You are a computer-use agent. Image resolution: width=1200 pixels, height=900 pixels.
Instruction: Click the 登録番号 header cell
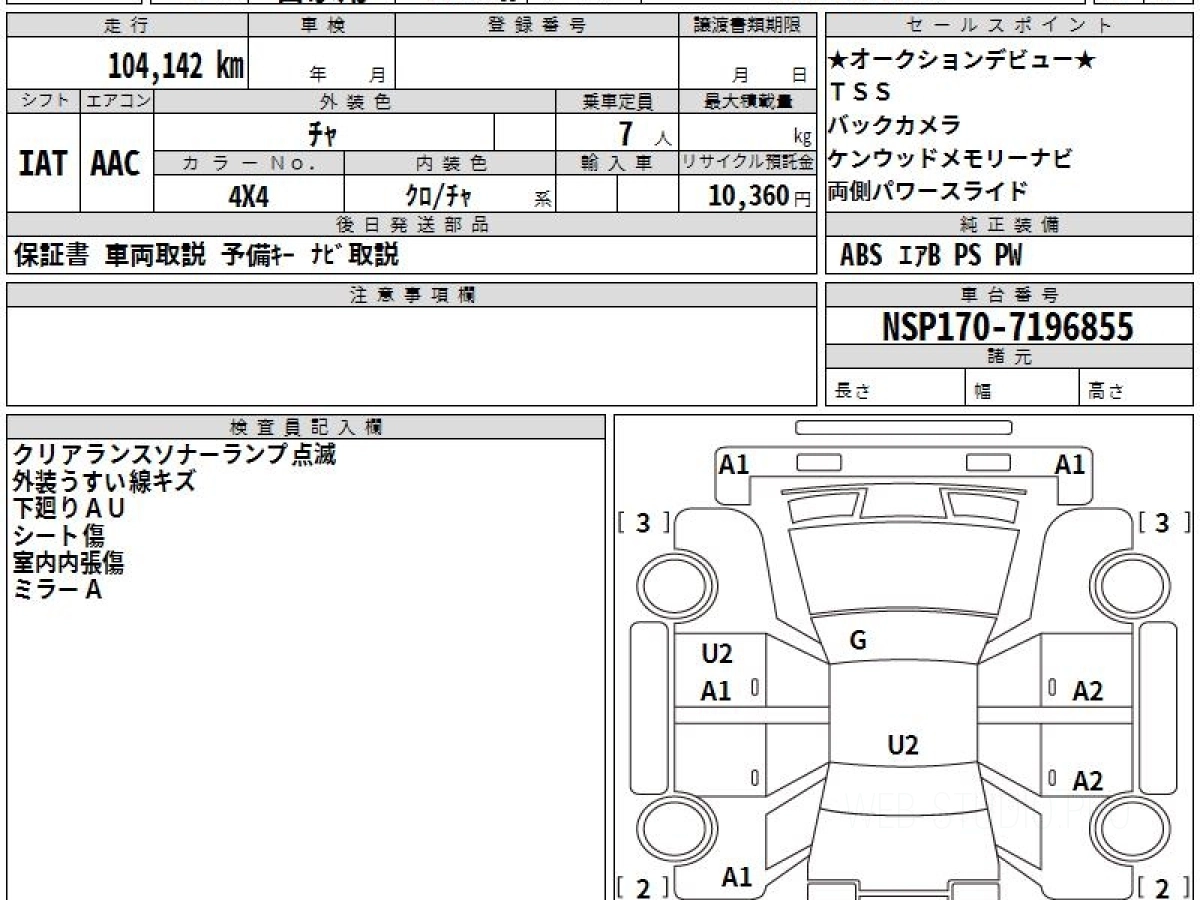[537, 26]
